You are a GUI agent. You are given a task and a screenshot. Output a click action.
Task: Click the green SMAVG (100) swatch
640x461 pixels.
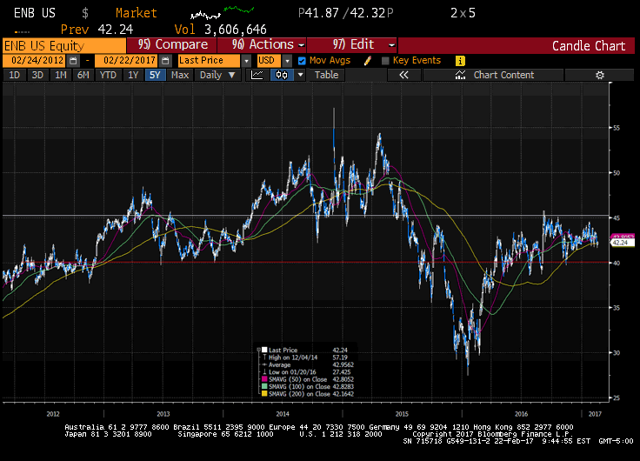pos(264,387)
